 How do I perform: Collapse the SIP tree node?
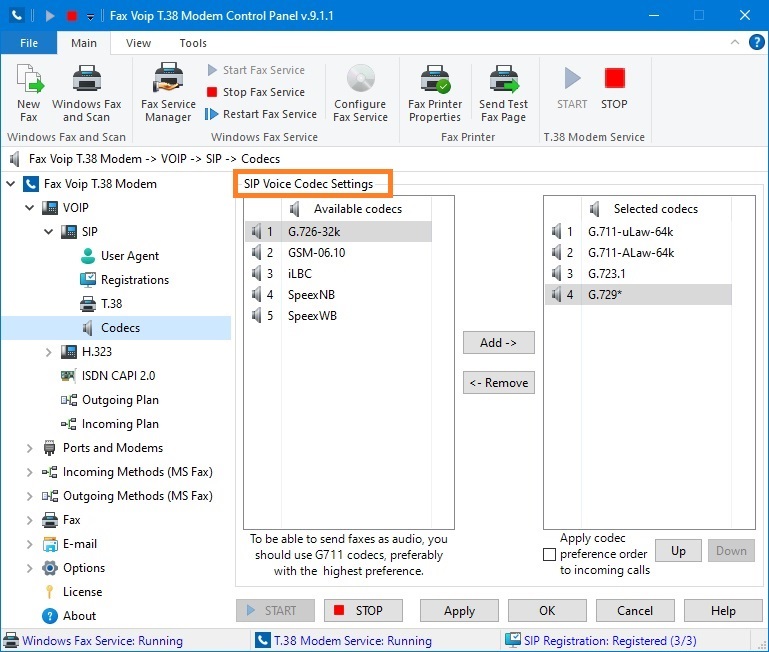(49, 232)
